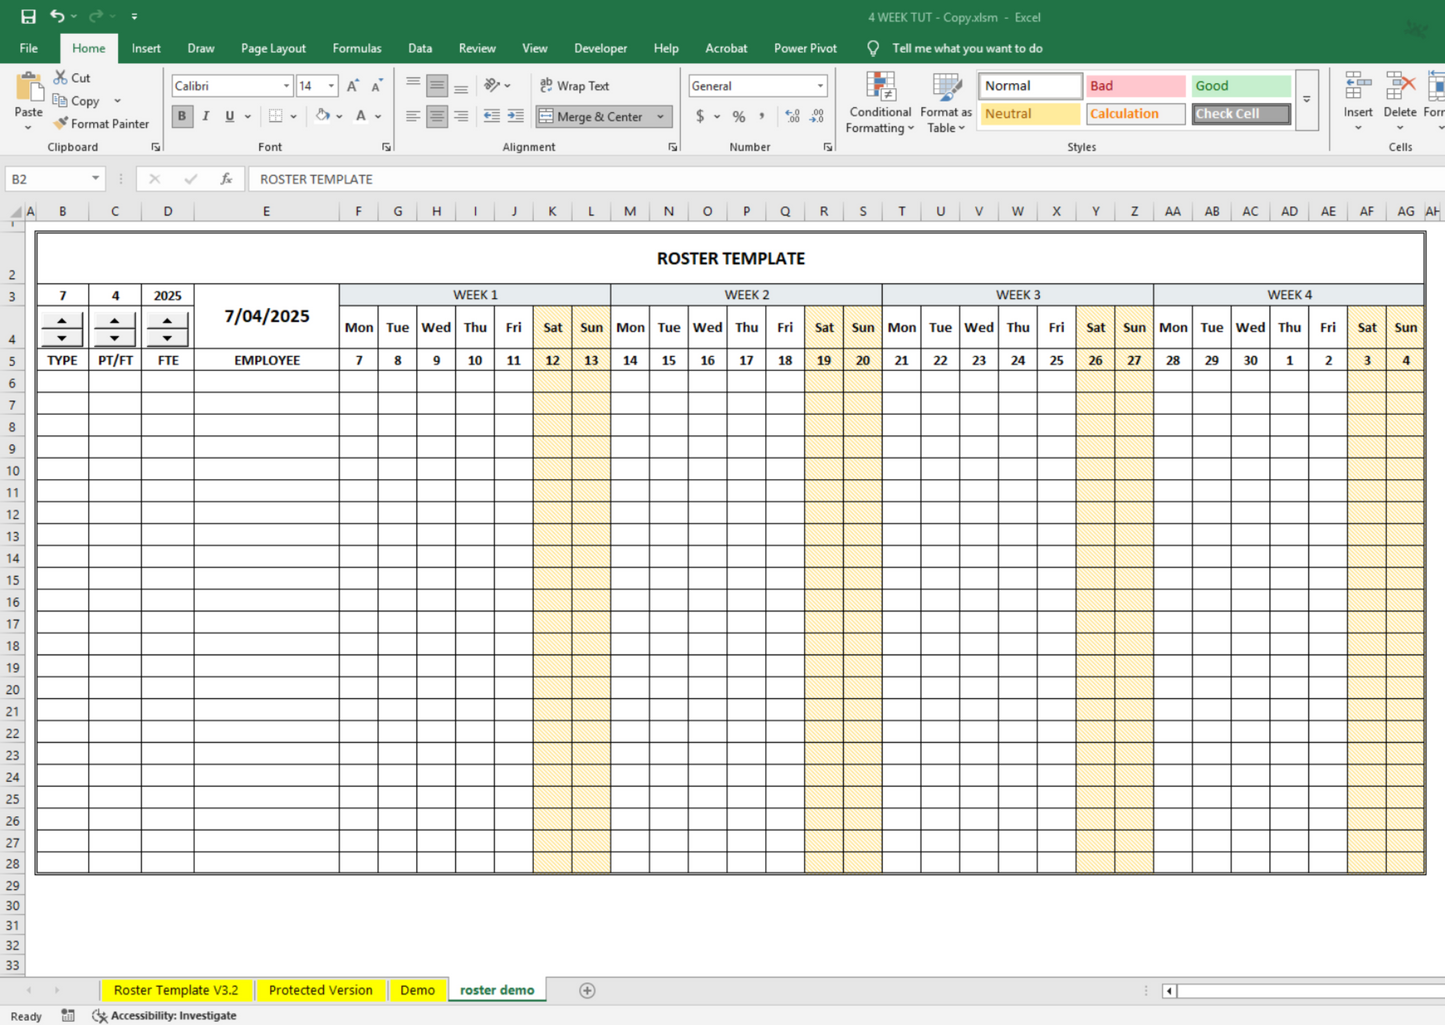Click the up arrow spinner under 2025
1445x1025 pixels.
pos(167,321)
